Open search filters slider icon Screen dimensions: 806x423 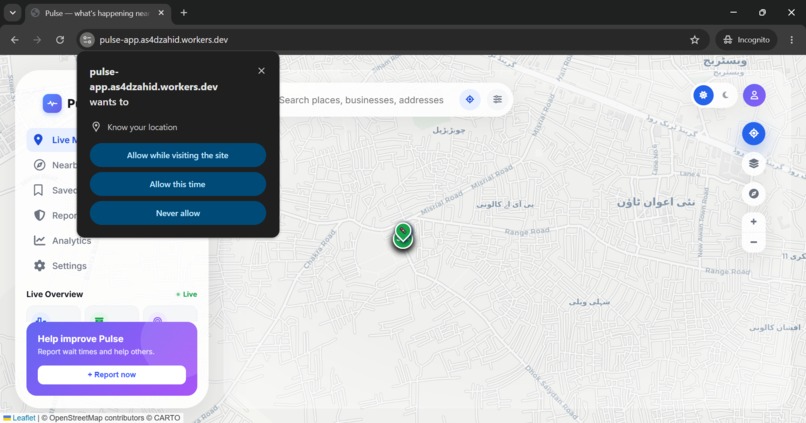(498, 100)
